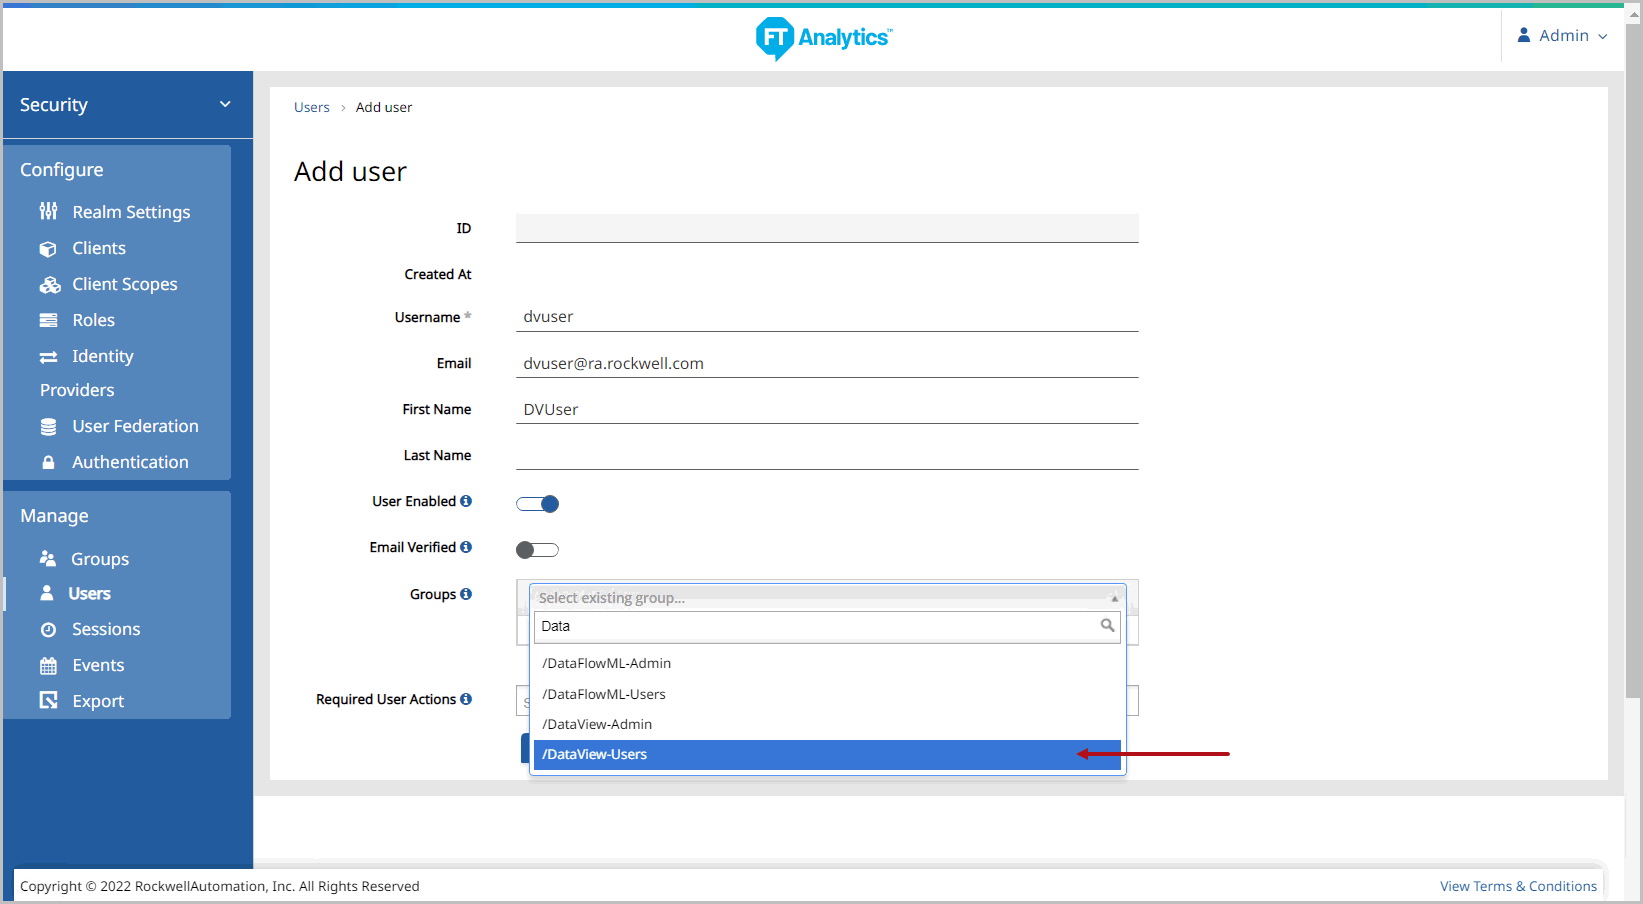The width and height of the screenshot is (1643, 904).
Task: Click the Users person icon in sidebar
Action: tap(46, 593)
